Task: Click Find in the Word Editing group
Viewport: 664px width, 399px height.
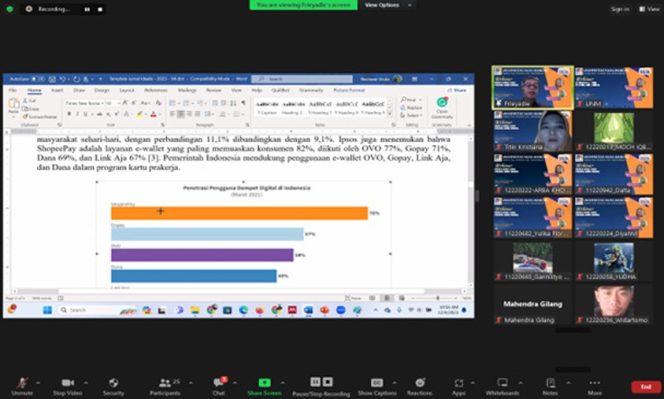Action: (410, 100)
